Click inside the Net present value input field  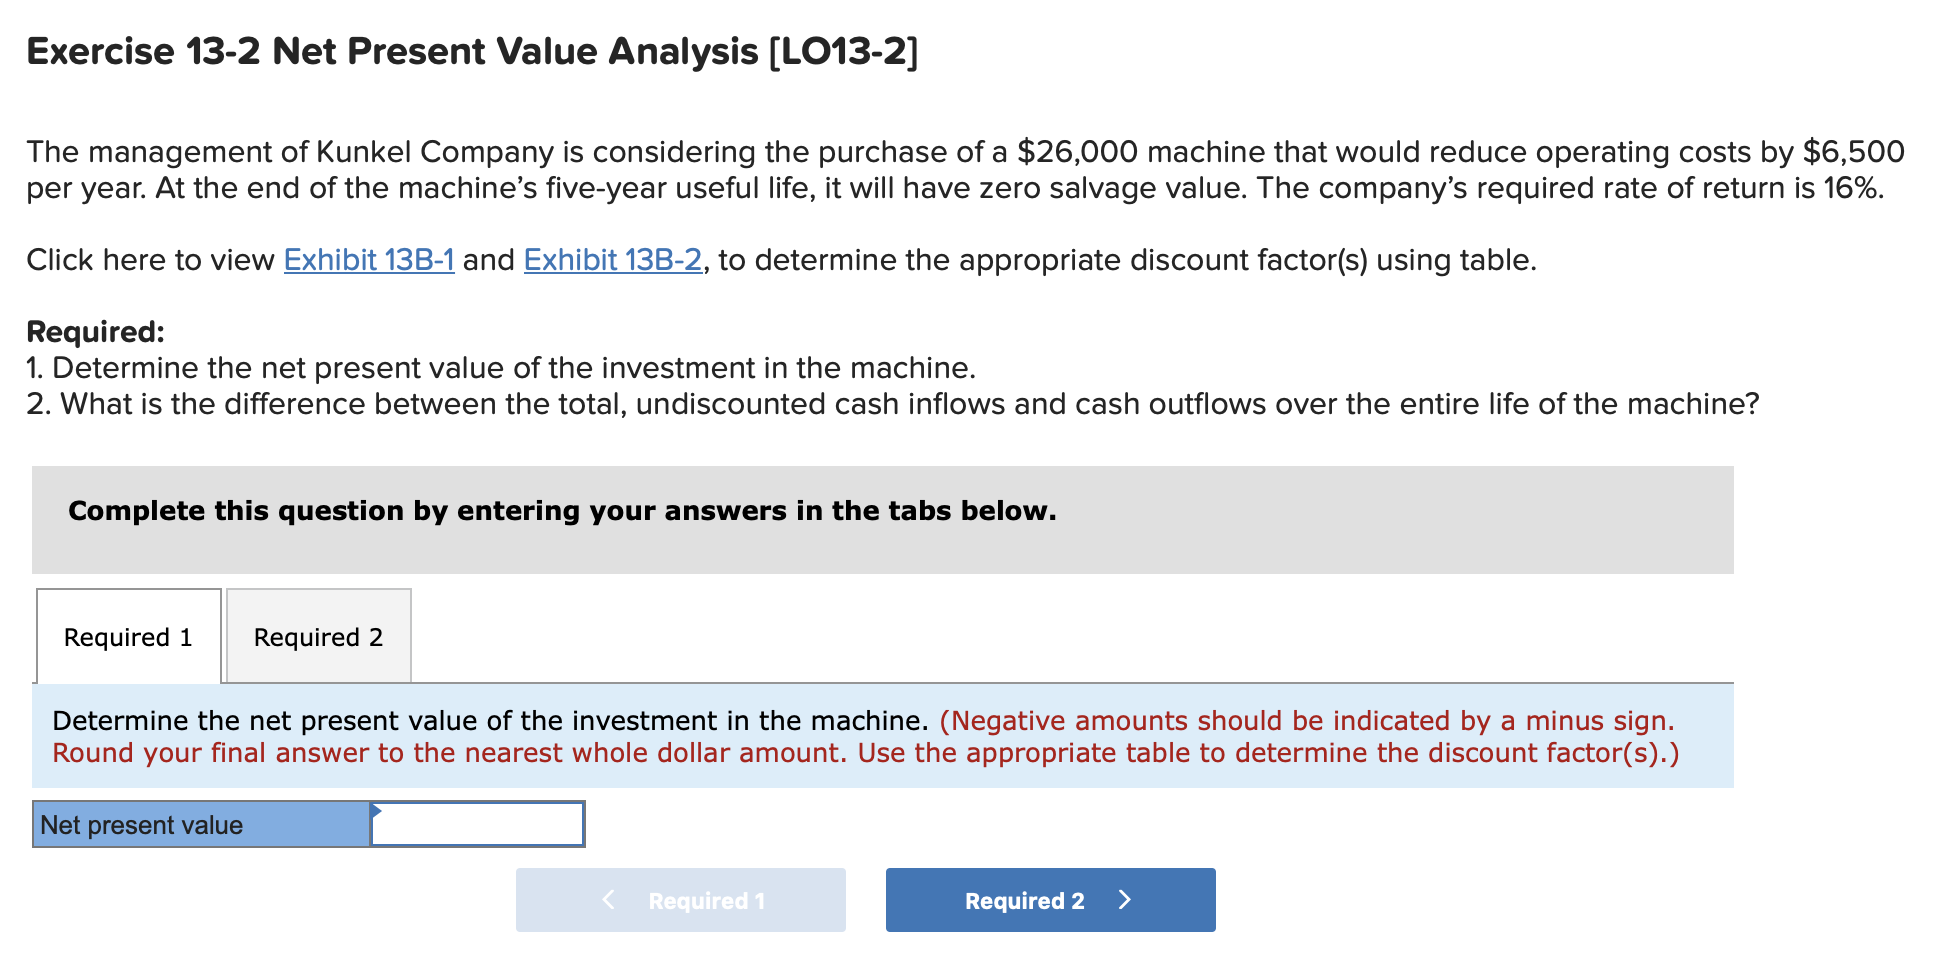(480, 824)
